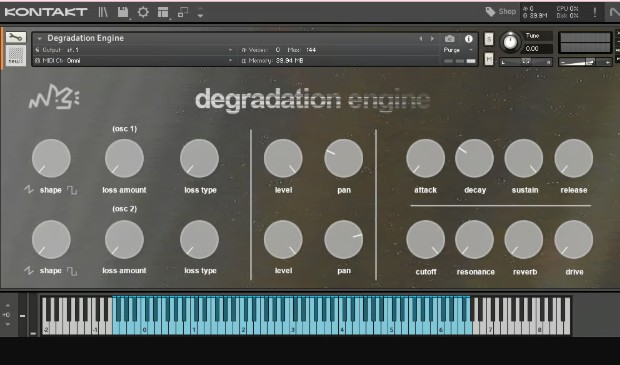The height and width of the screenshot is (365, 620).
Task: Click keyboard octave shift up arrow
Action: pos(8,305)
